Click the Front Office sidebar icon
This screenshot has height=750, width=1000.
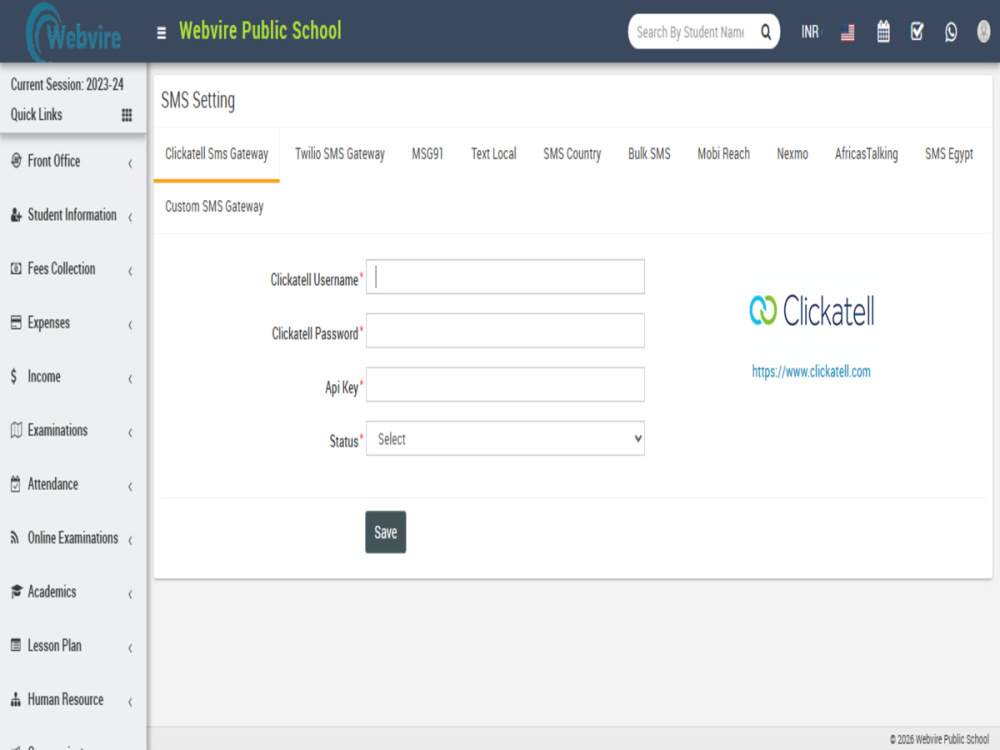coord(16,161)
